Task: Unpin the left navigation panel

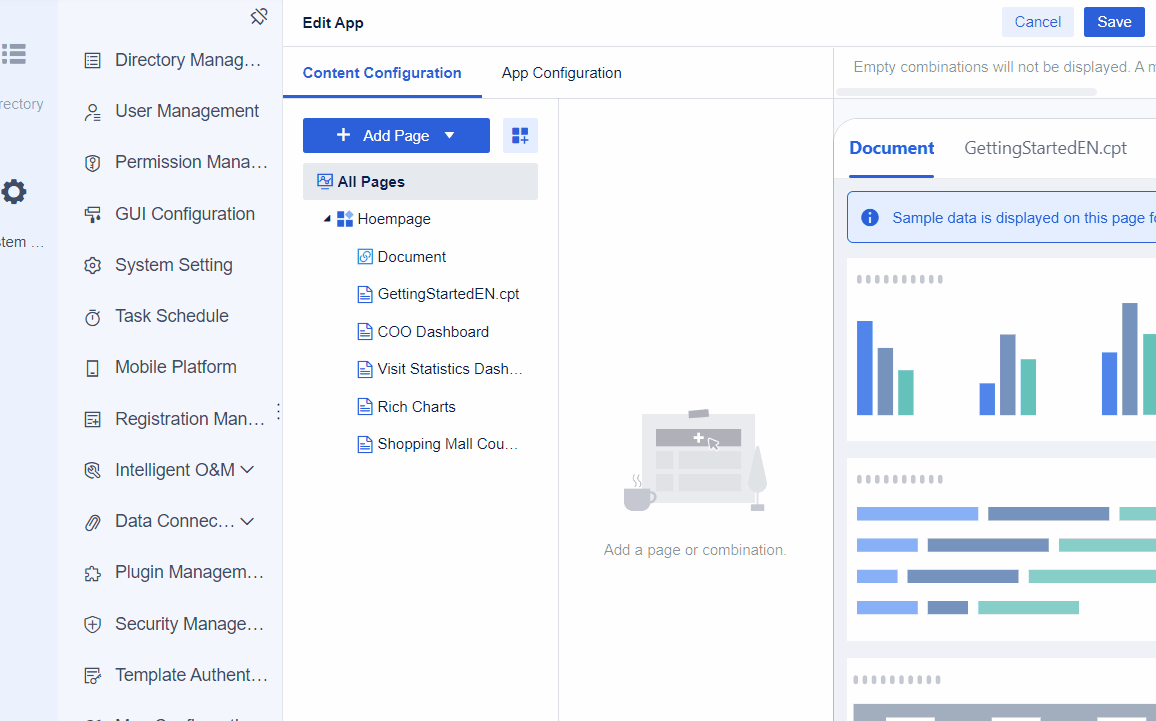Action: coord(259,16)
